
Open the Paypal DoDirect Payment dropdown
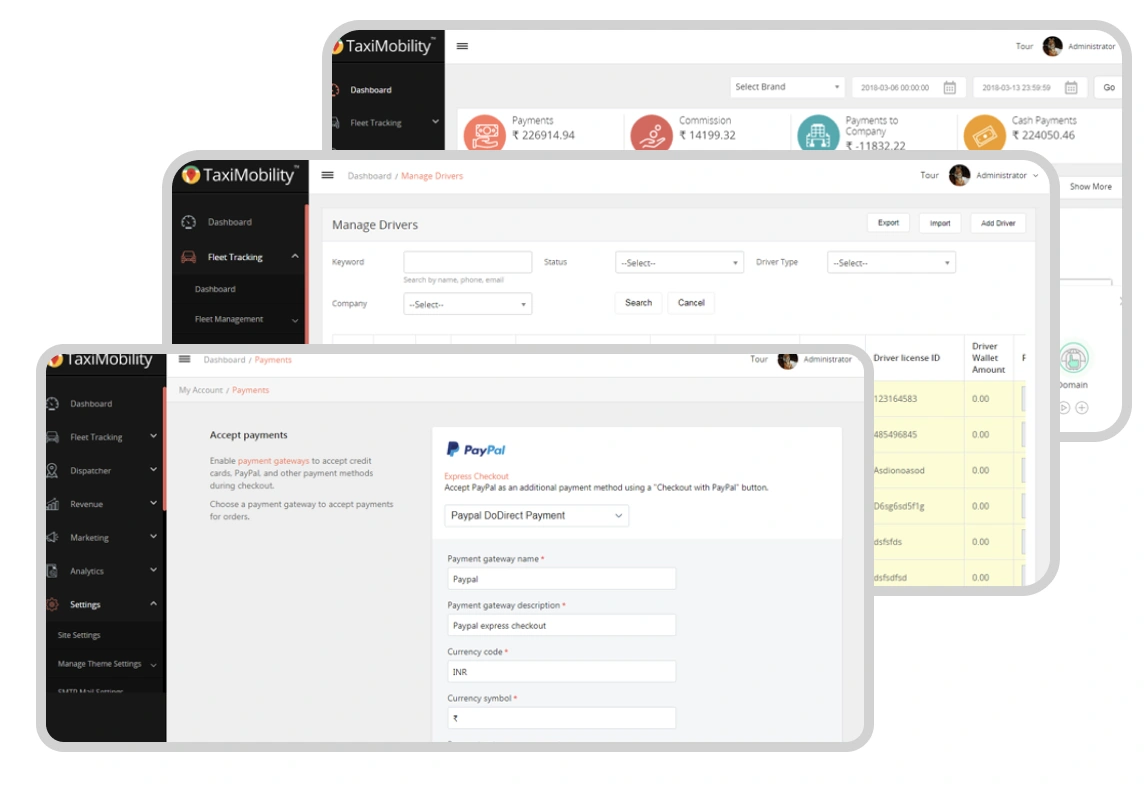536,516
